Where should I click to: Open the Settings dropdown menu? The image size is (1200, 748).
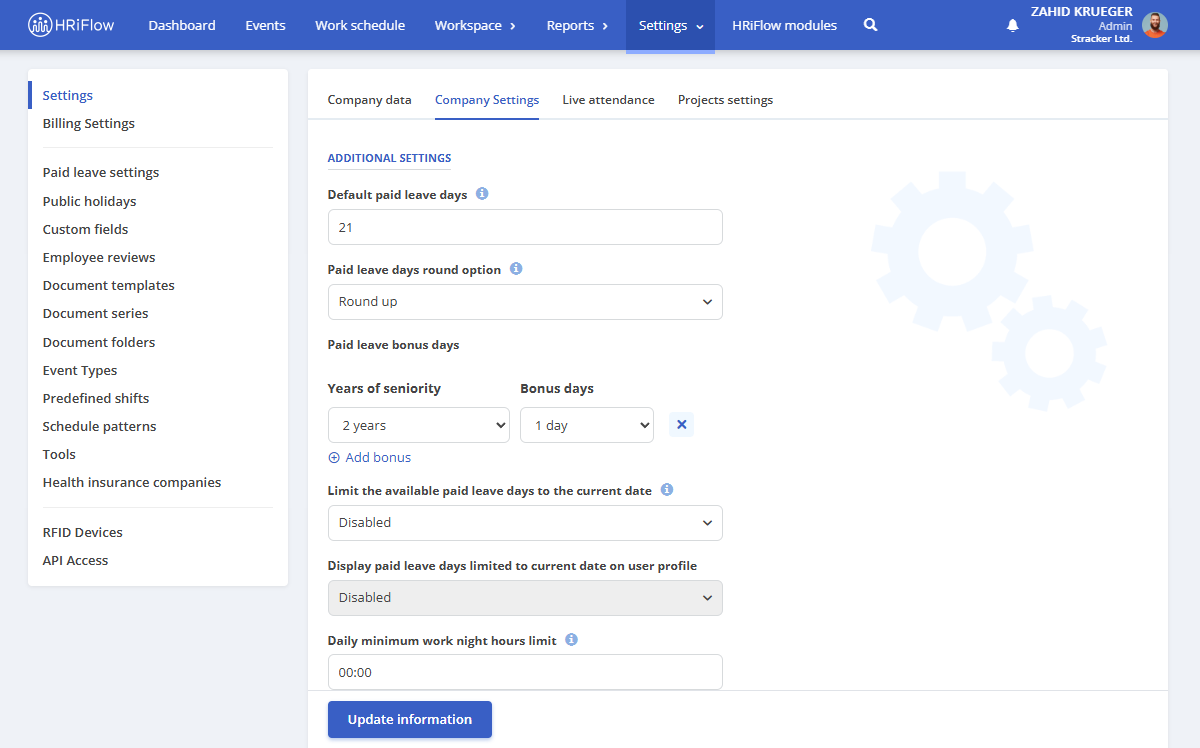click(670, 25)
